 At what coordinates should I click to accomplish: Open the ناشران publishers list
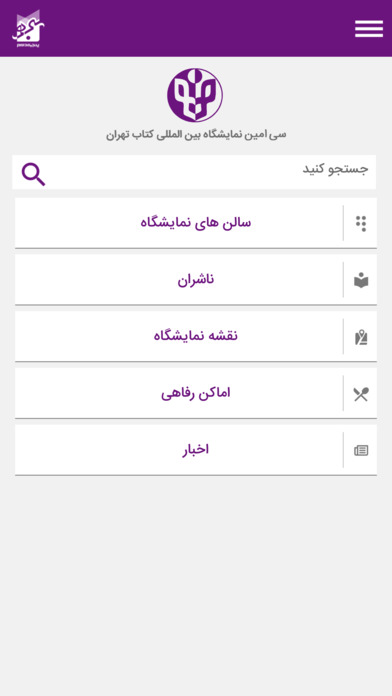coord(196,280)
